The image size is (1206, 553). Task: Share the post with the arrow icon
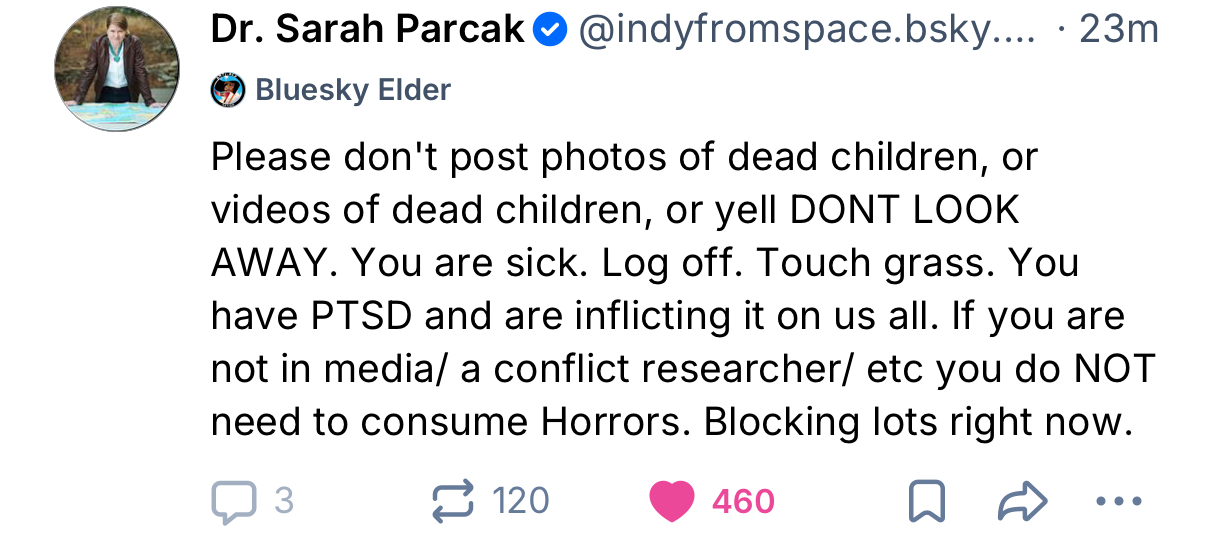tap(1021, 501)
